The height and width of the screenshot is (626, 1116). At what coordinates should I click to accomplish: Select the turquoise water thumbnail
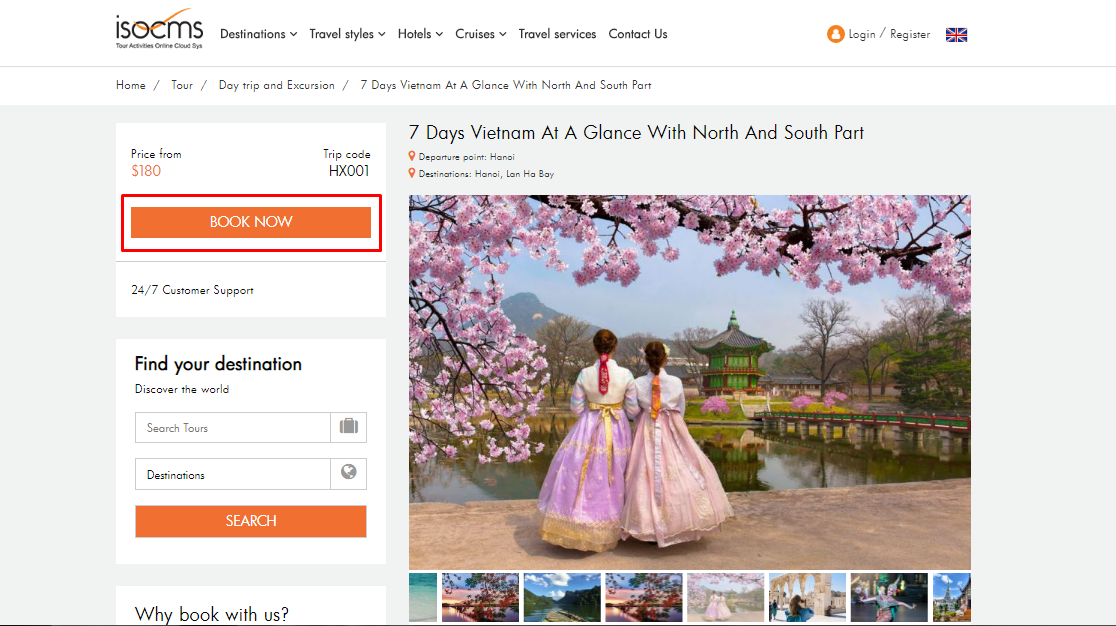pyautogui.click(x=423, y=598)
